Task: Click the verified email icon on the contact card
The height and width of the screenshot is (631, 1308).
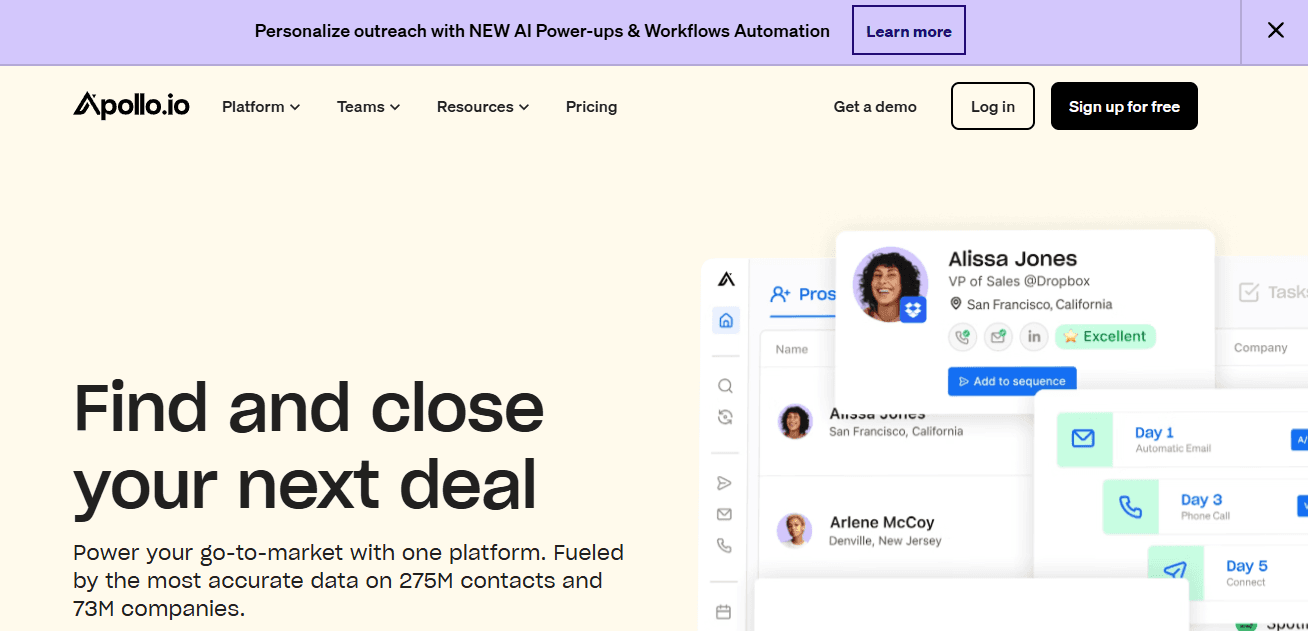Action: [998, 337]
